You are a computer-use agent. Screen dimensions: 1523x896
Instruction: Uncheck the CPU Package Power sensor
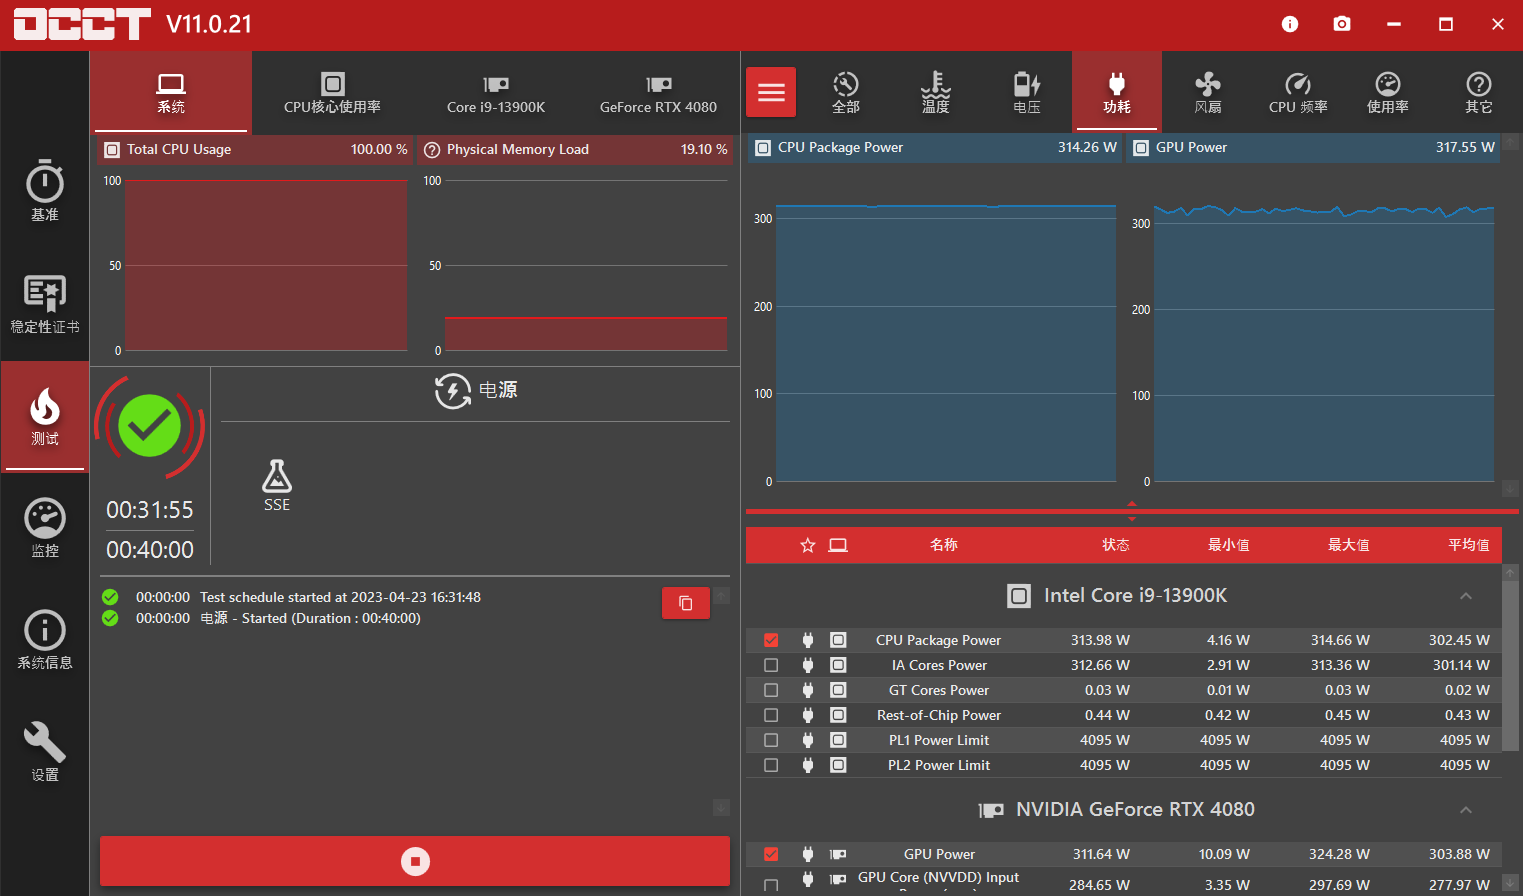click(770, 640)
